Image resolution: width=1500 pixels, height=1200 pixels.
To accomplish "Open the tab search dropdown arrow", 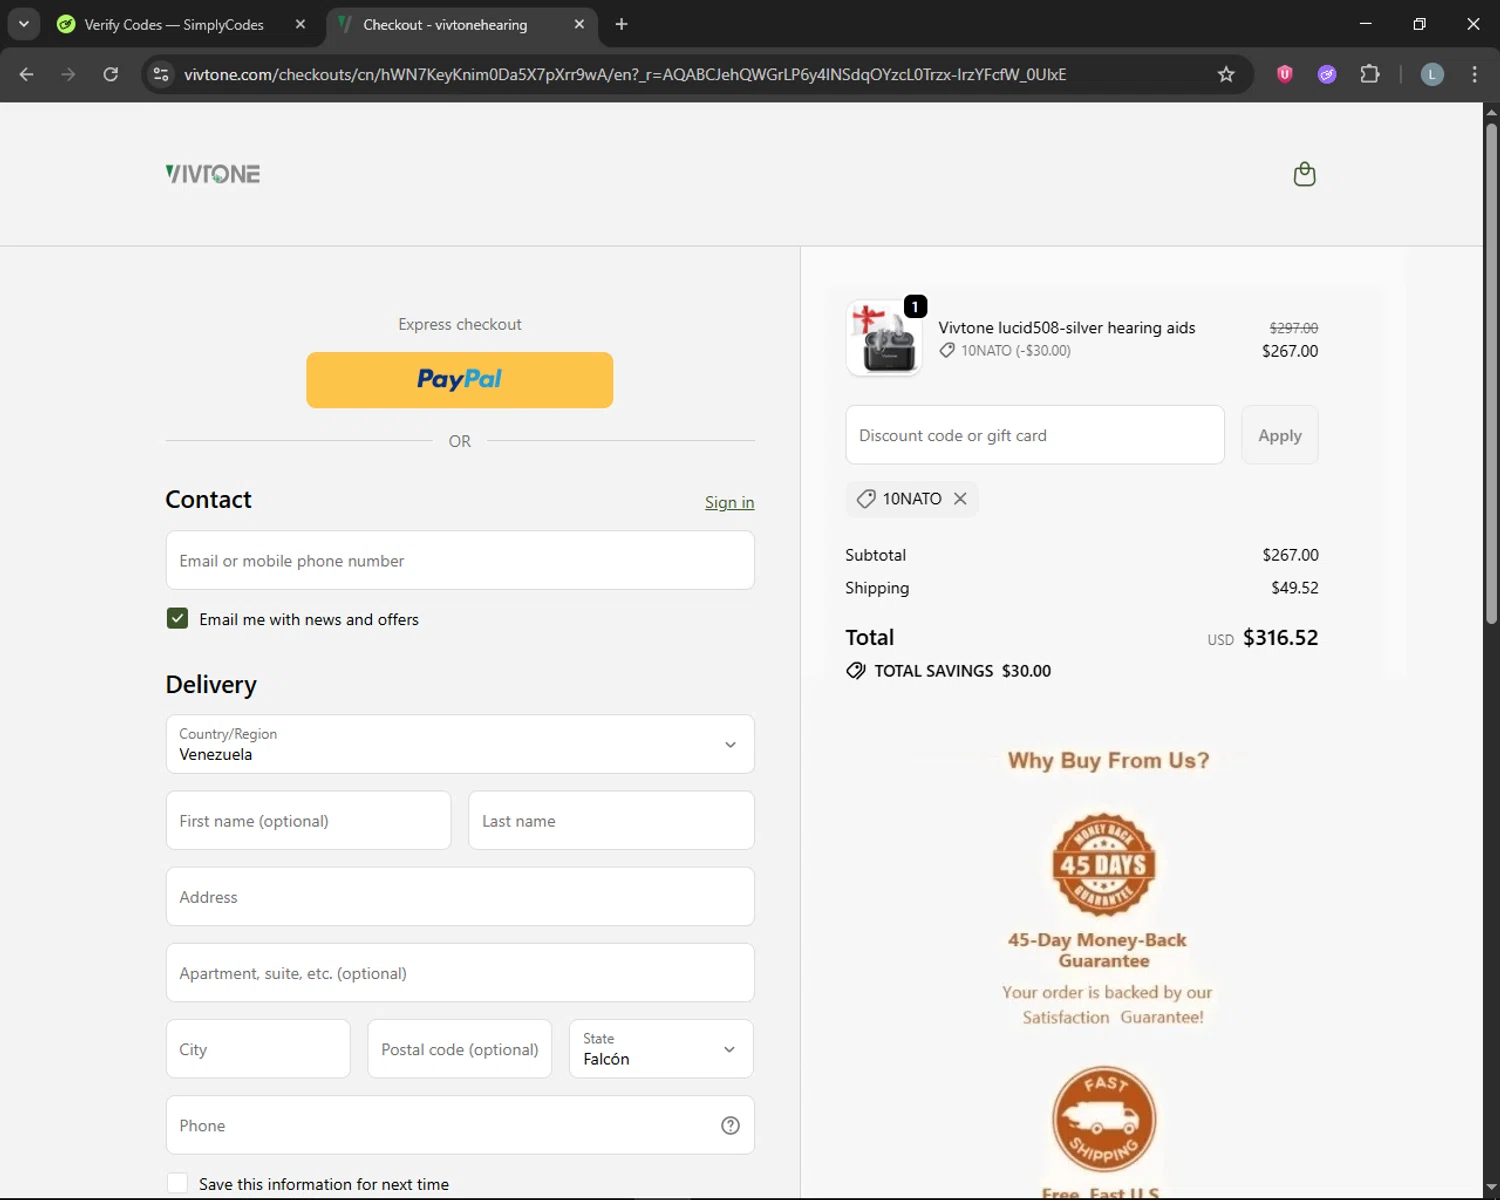I will coord(23,24).
